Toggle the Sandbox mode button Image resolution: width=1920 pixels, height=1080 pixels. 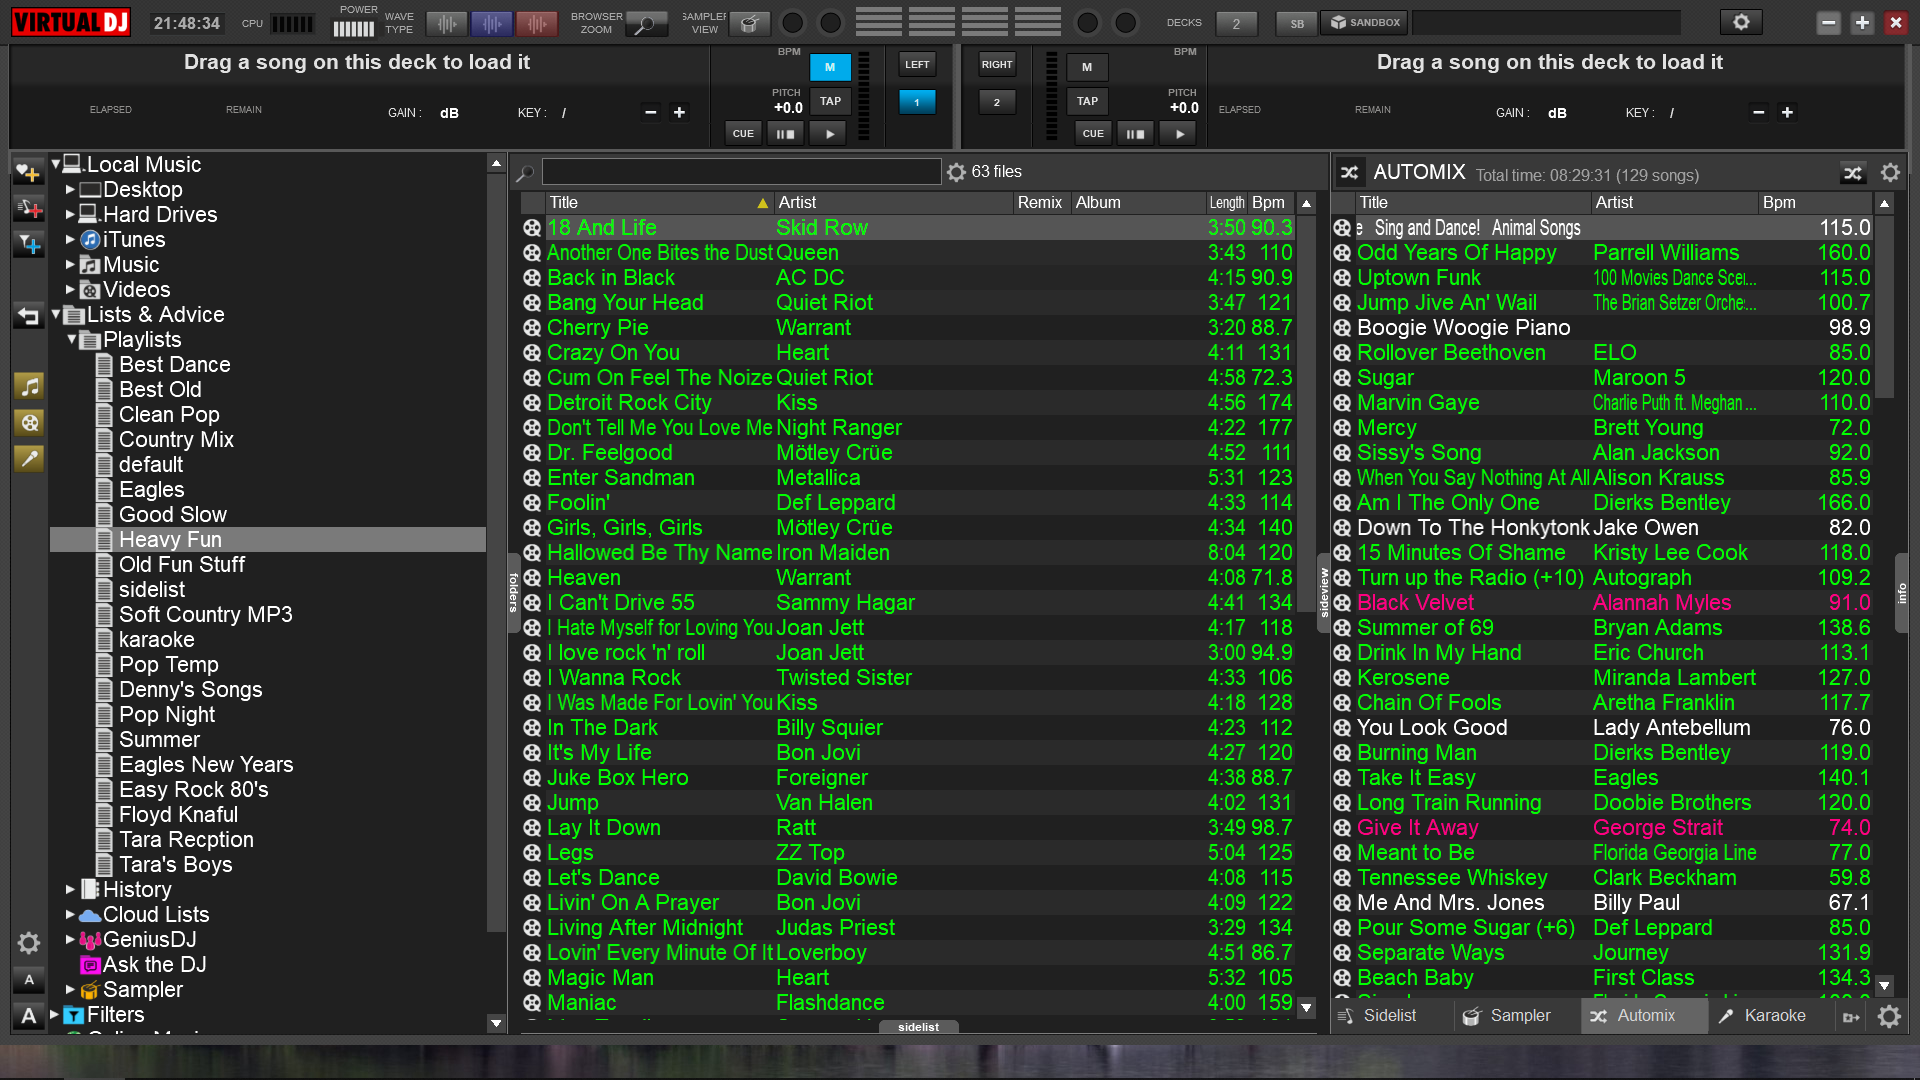click(1365, 22)
